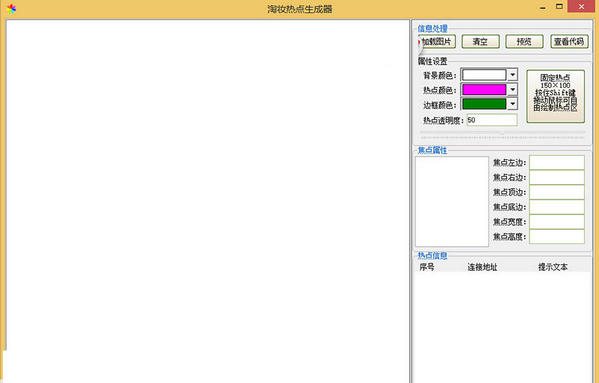Click the 预览 (preview) button
Viewport: 599px width, 383px height.
(x=524, y=41)
